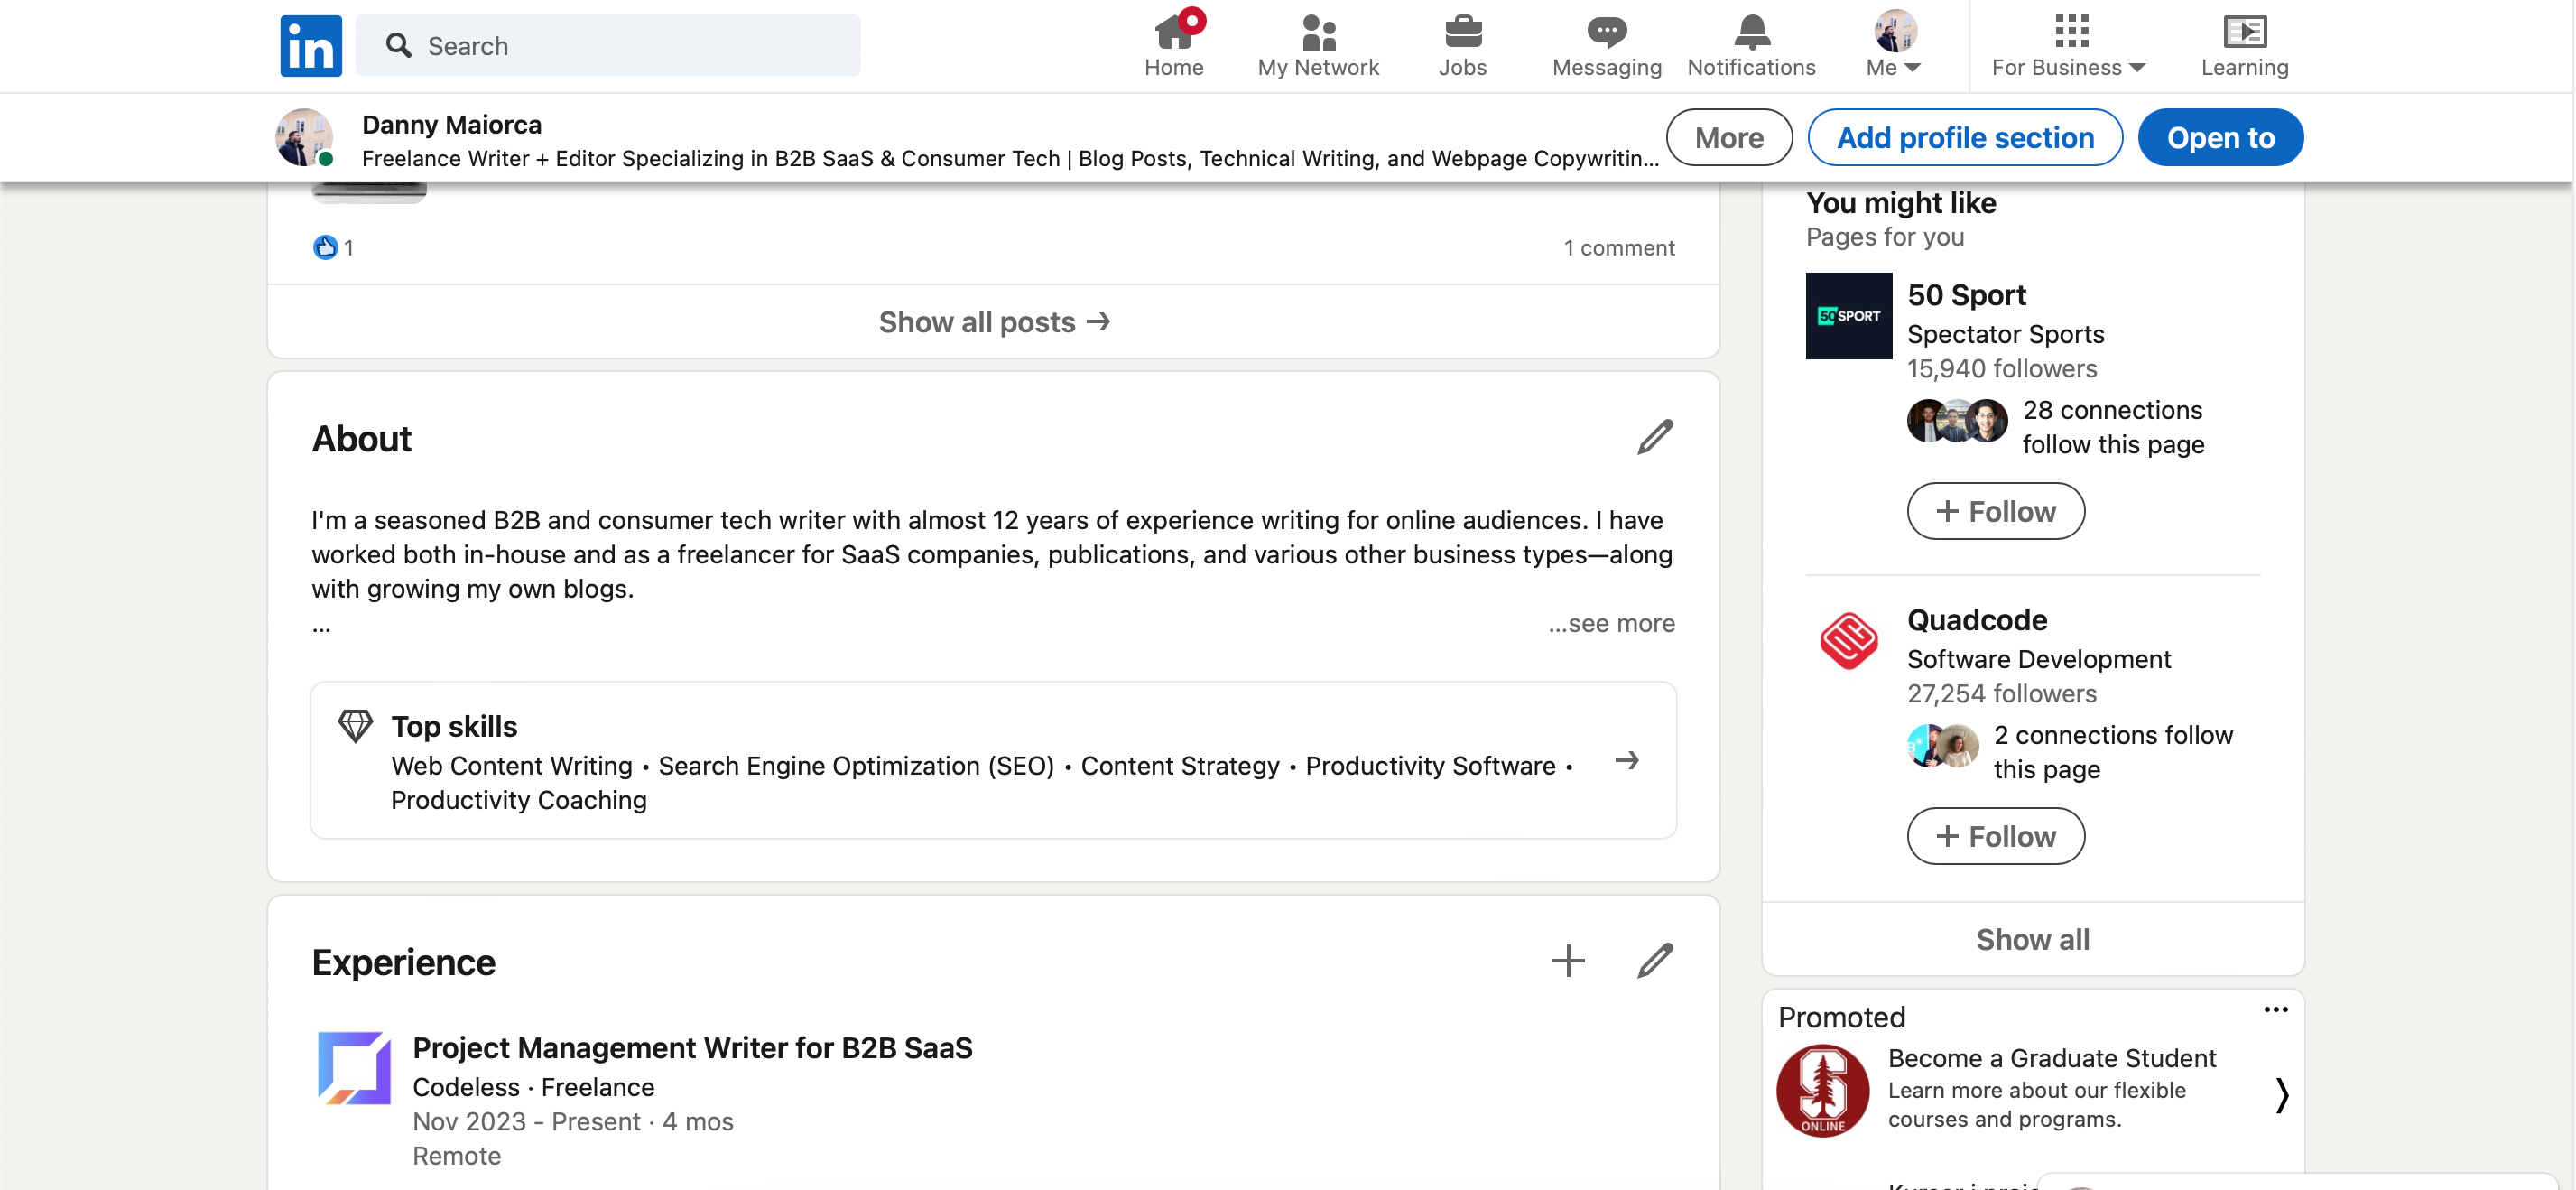The width and height of the screenshot is (2576, 1190).
Task: Click the LinkedIn logo icon
Action: point(310,45)
